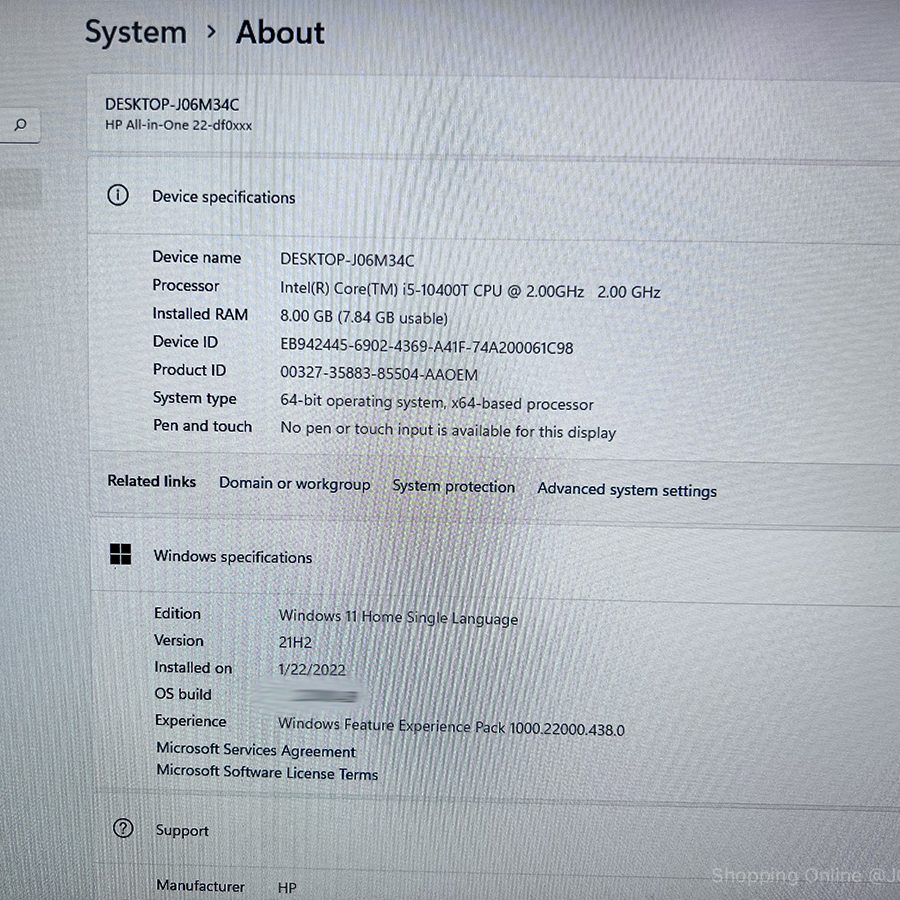Click the OS build label
900x900 pixels.
tap(183, 694)
